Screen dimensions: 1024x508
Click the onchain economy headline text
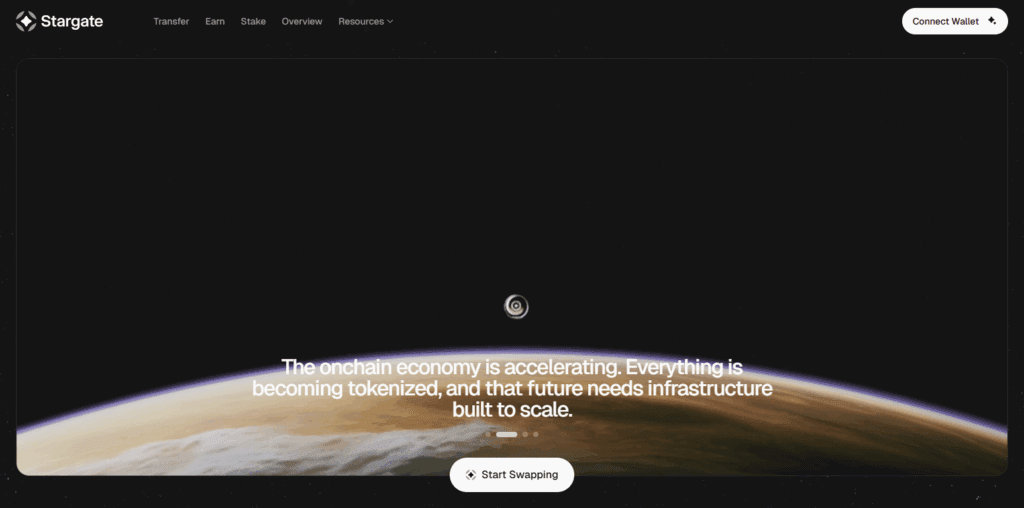[x=512, y=388]
